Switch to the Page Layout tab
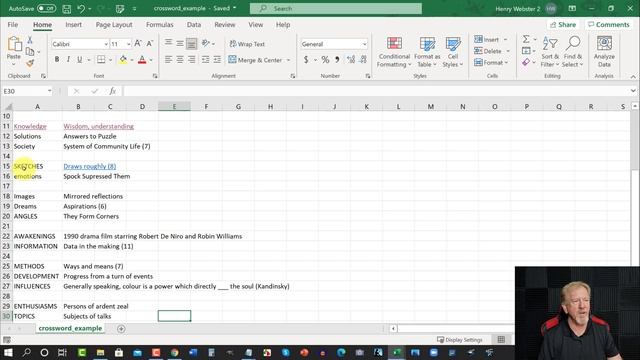Viewport: 640px width, 360px height. click(114, 24)
